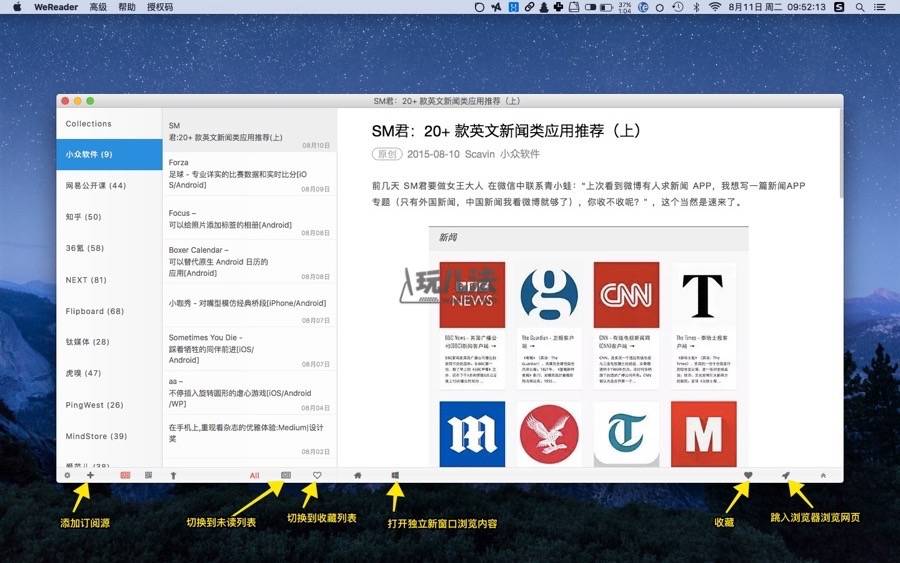
Task: Open the 36氪 (58) collection
Action: (109, 248)
